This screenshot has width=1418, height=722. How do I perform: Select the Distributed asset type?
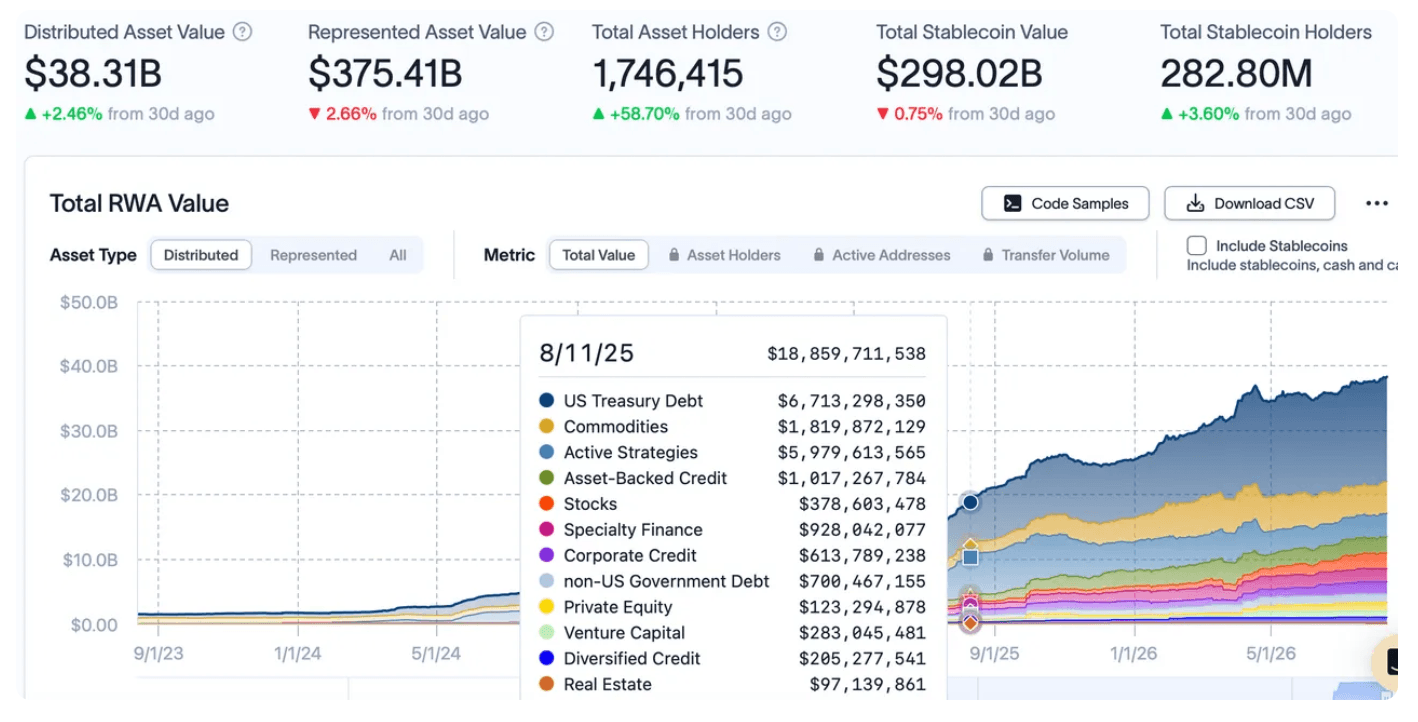(x=201, y=255)
